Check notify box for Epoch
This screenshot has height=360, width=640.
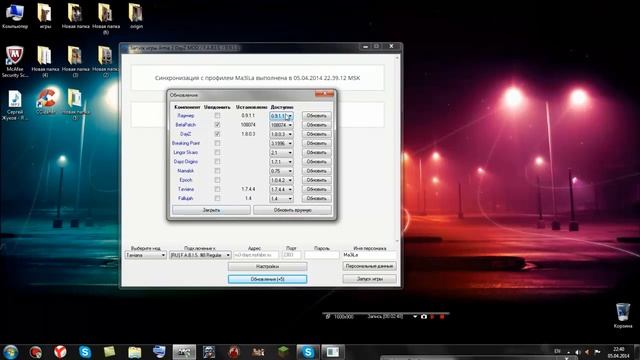[217, 180]
